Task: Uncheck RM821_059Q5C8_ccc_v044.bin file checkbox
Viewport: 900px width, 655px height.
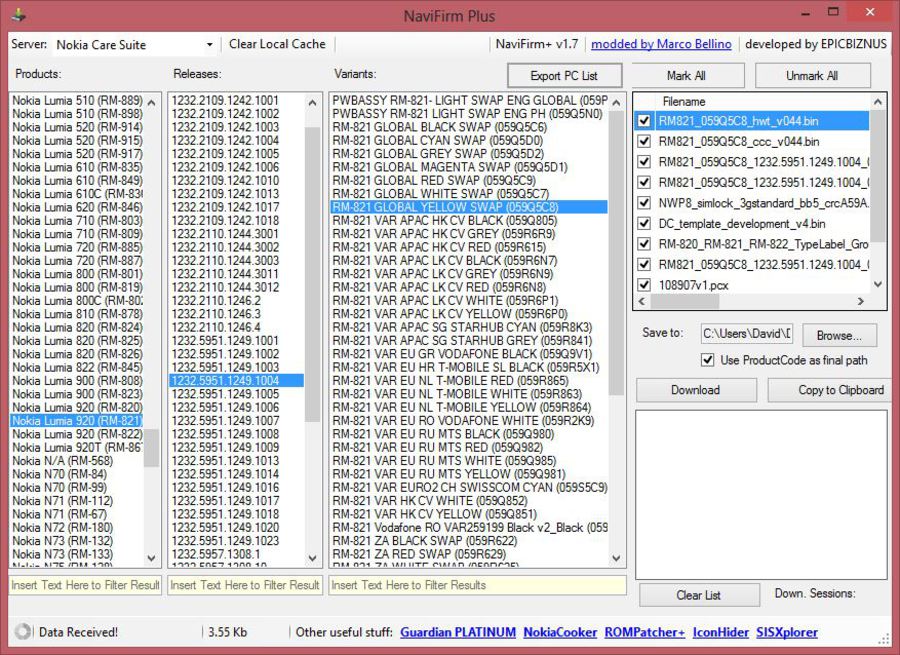Action: pyautogui.click(x=644, y=141)
